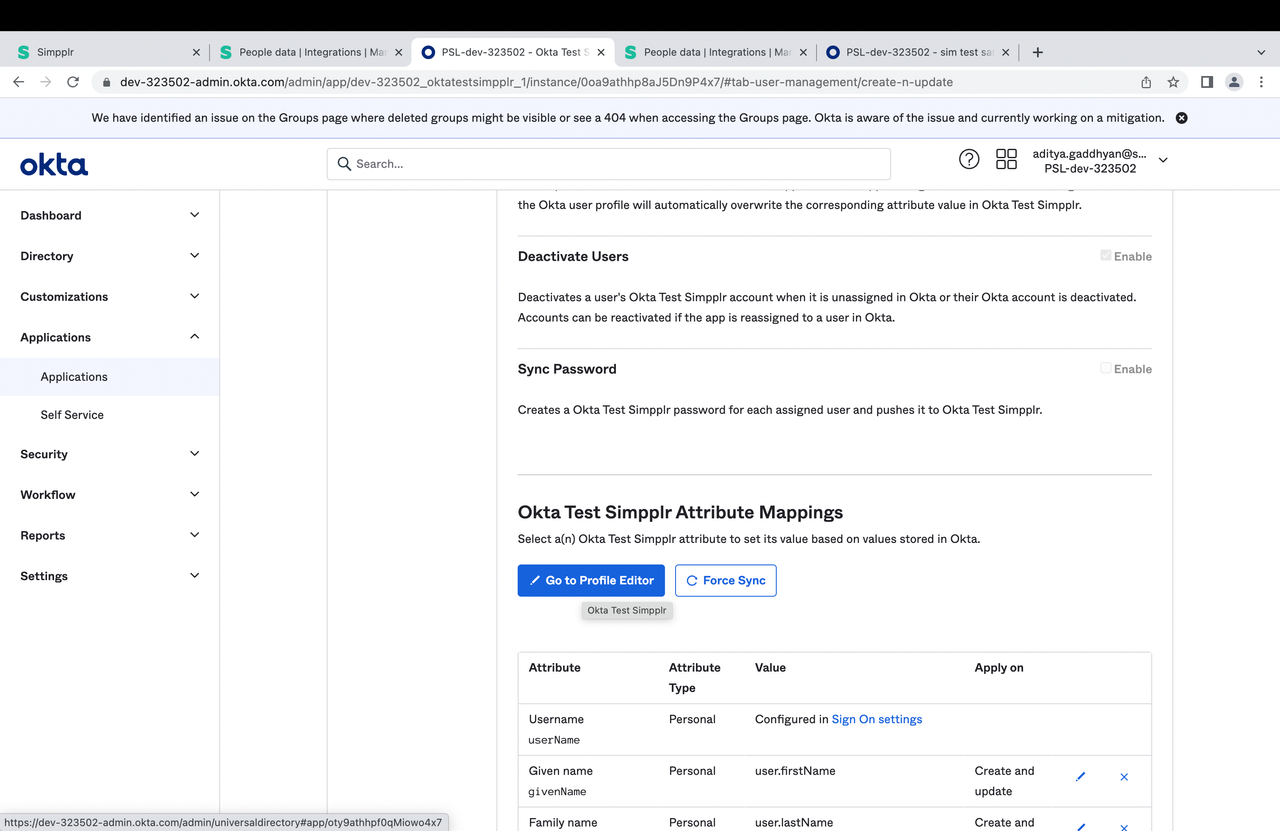
Task: Select Self Service under Applications
Action: tap(71, 414)
